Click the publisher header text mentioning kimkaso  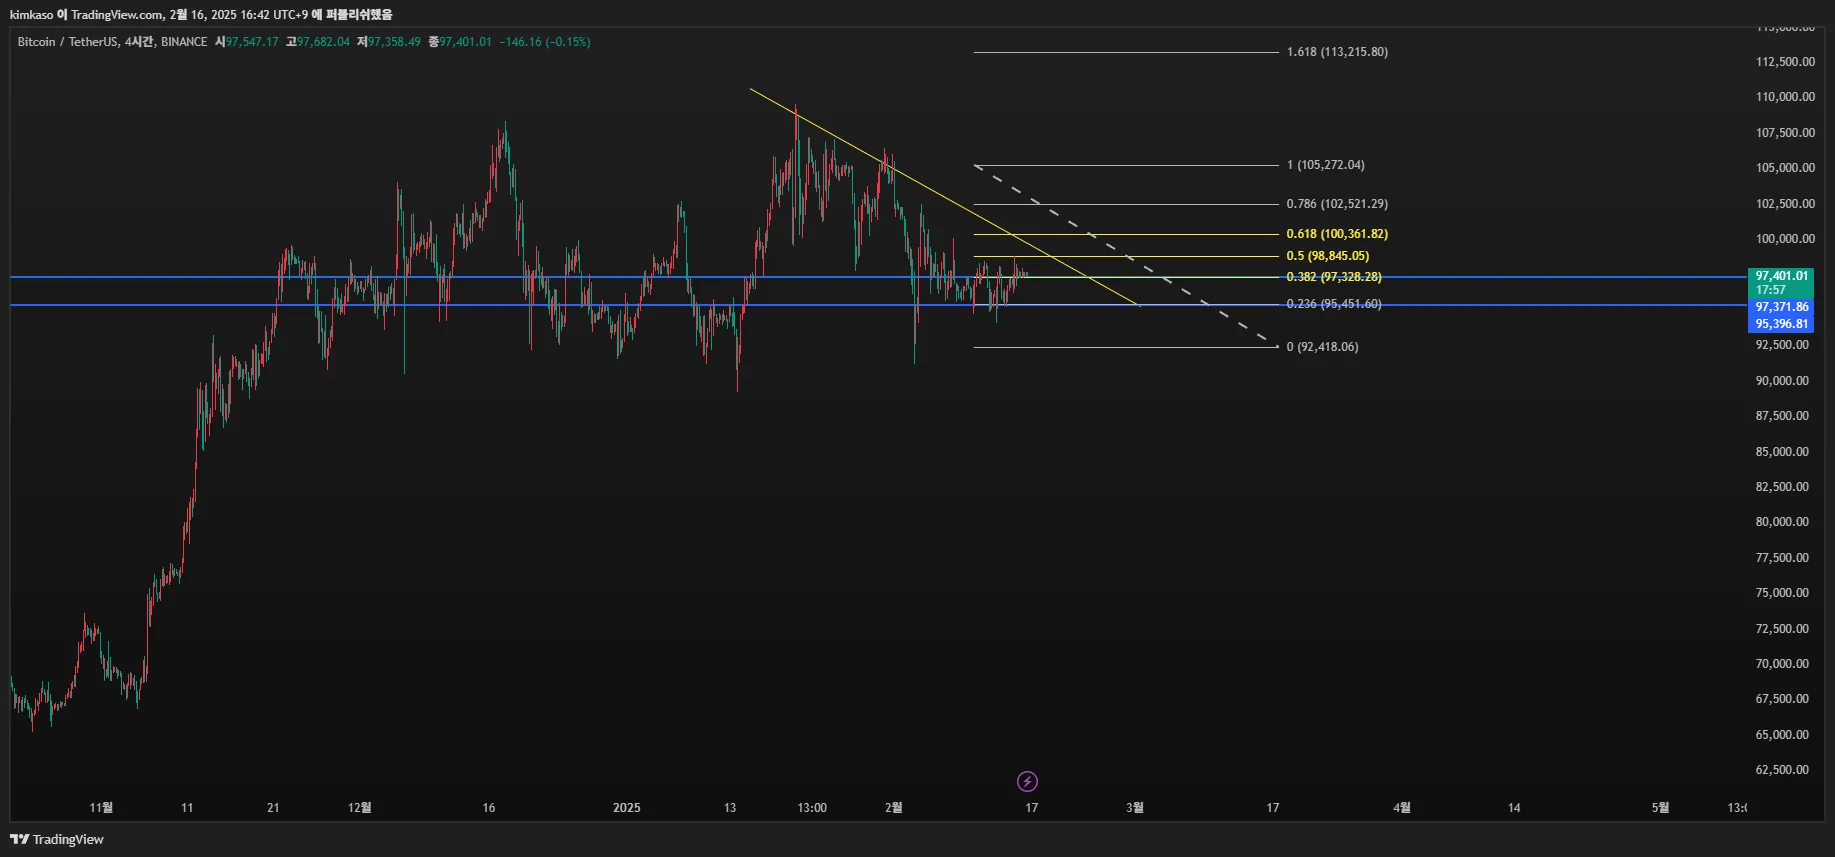click(201, 15)
